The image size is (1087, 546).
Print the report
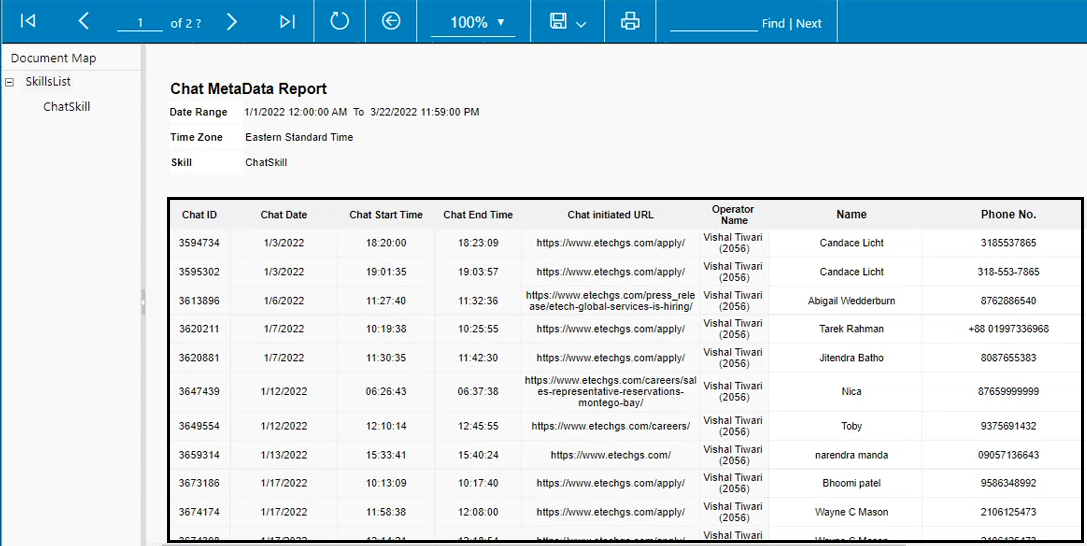tap(630, 21)
